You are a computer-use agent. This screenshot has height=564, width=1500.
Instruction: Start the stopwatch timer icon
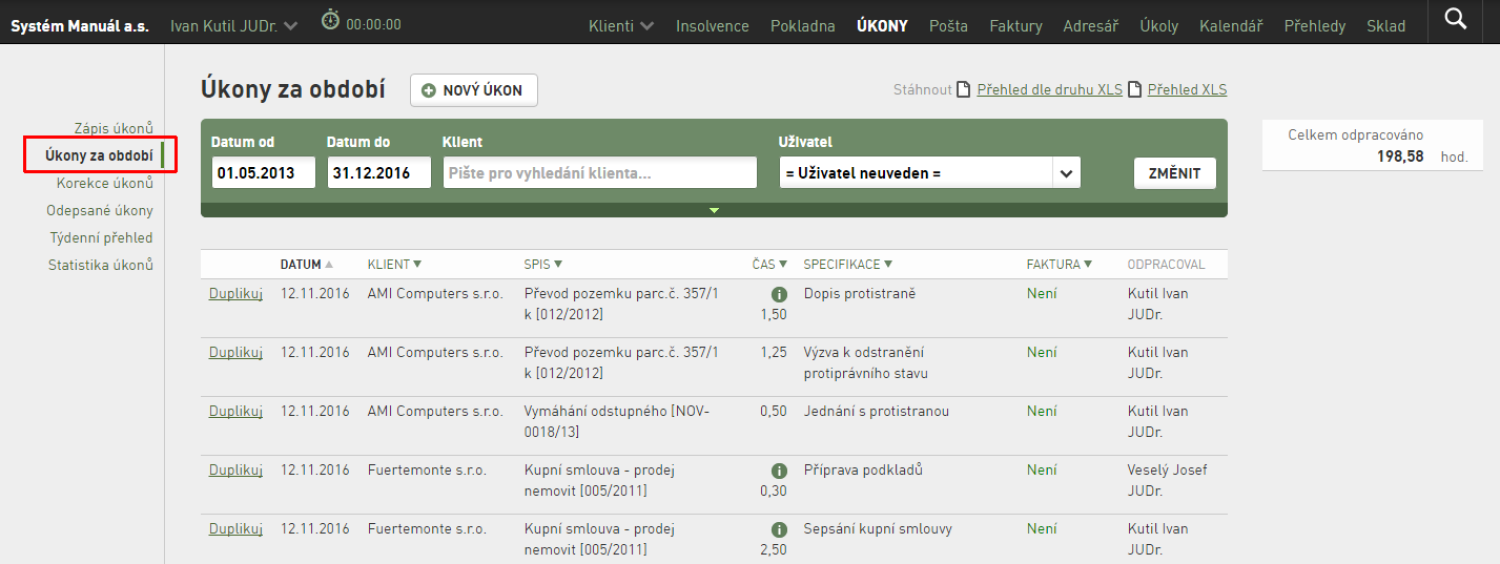tap(330, 19)
